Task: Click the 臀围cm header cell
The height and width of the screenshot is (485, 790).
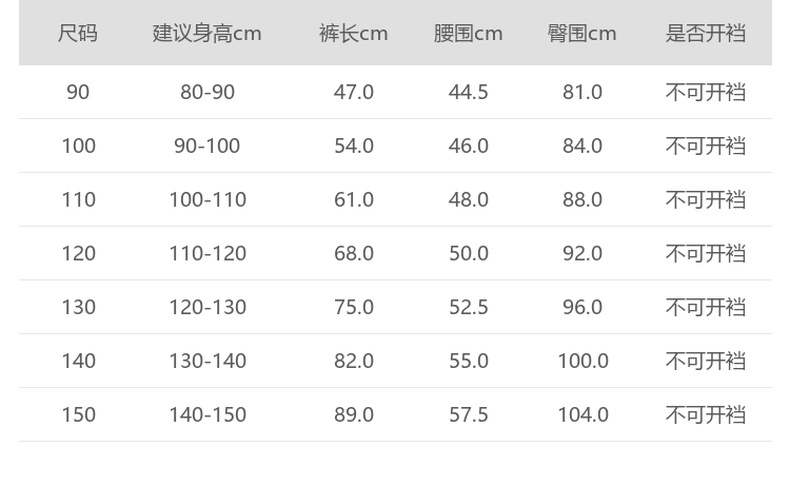Action: point(582,33)
